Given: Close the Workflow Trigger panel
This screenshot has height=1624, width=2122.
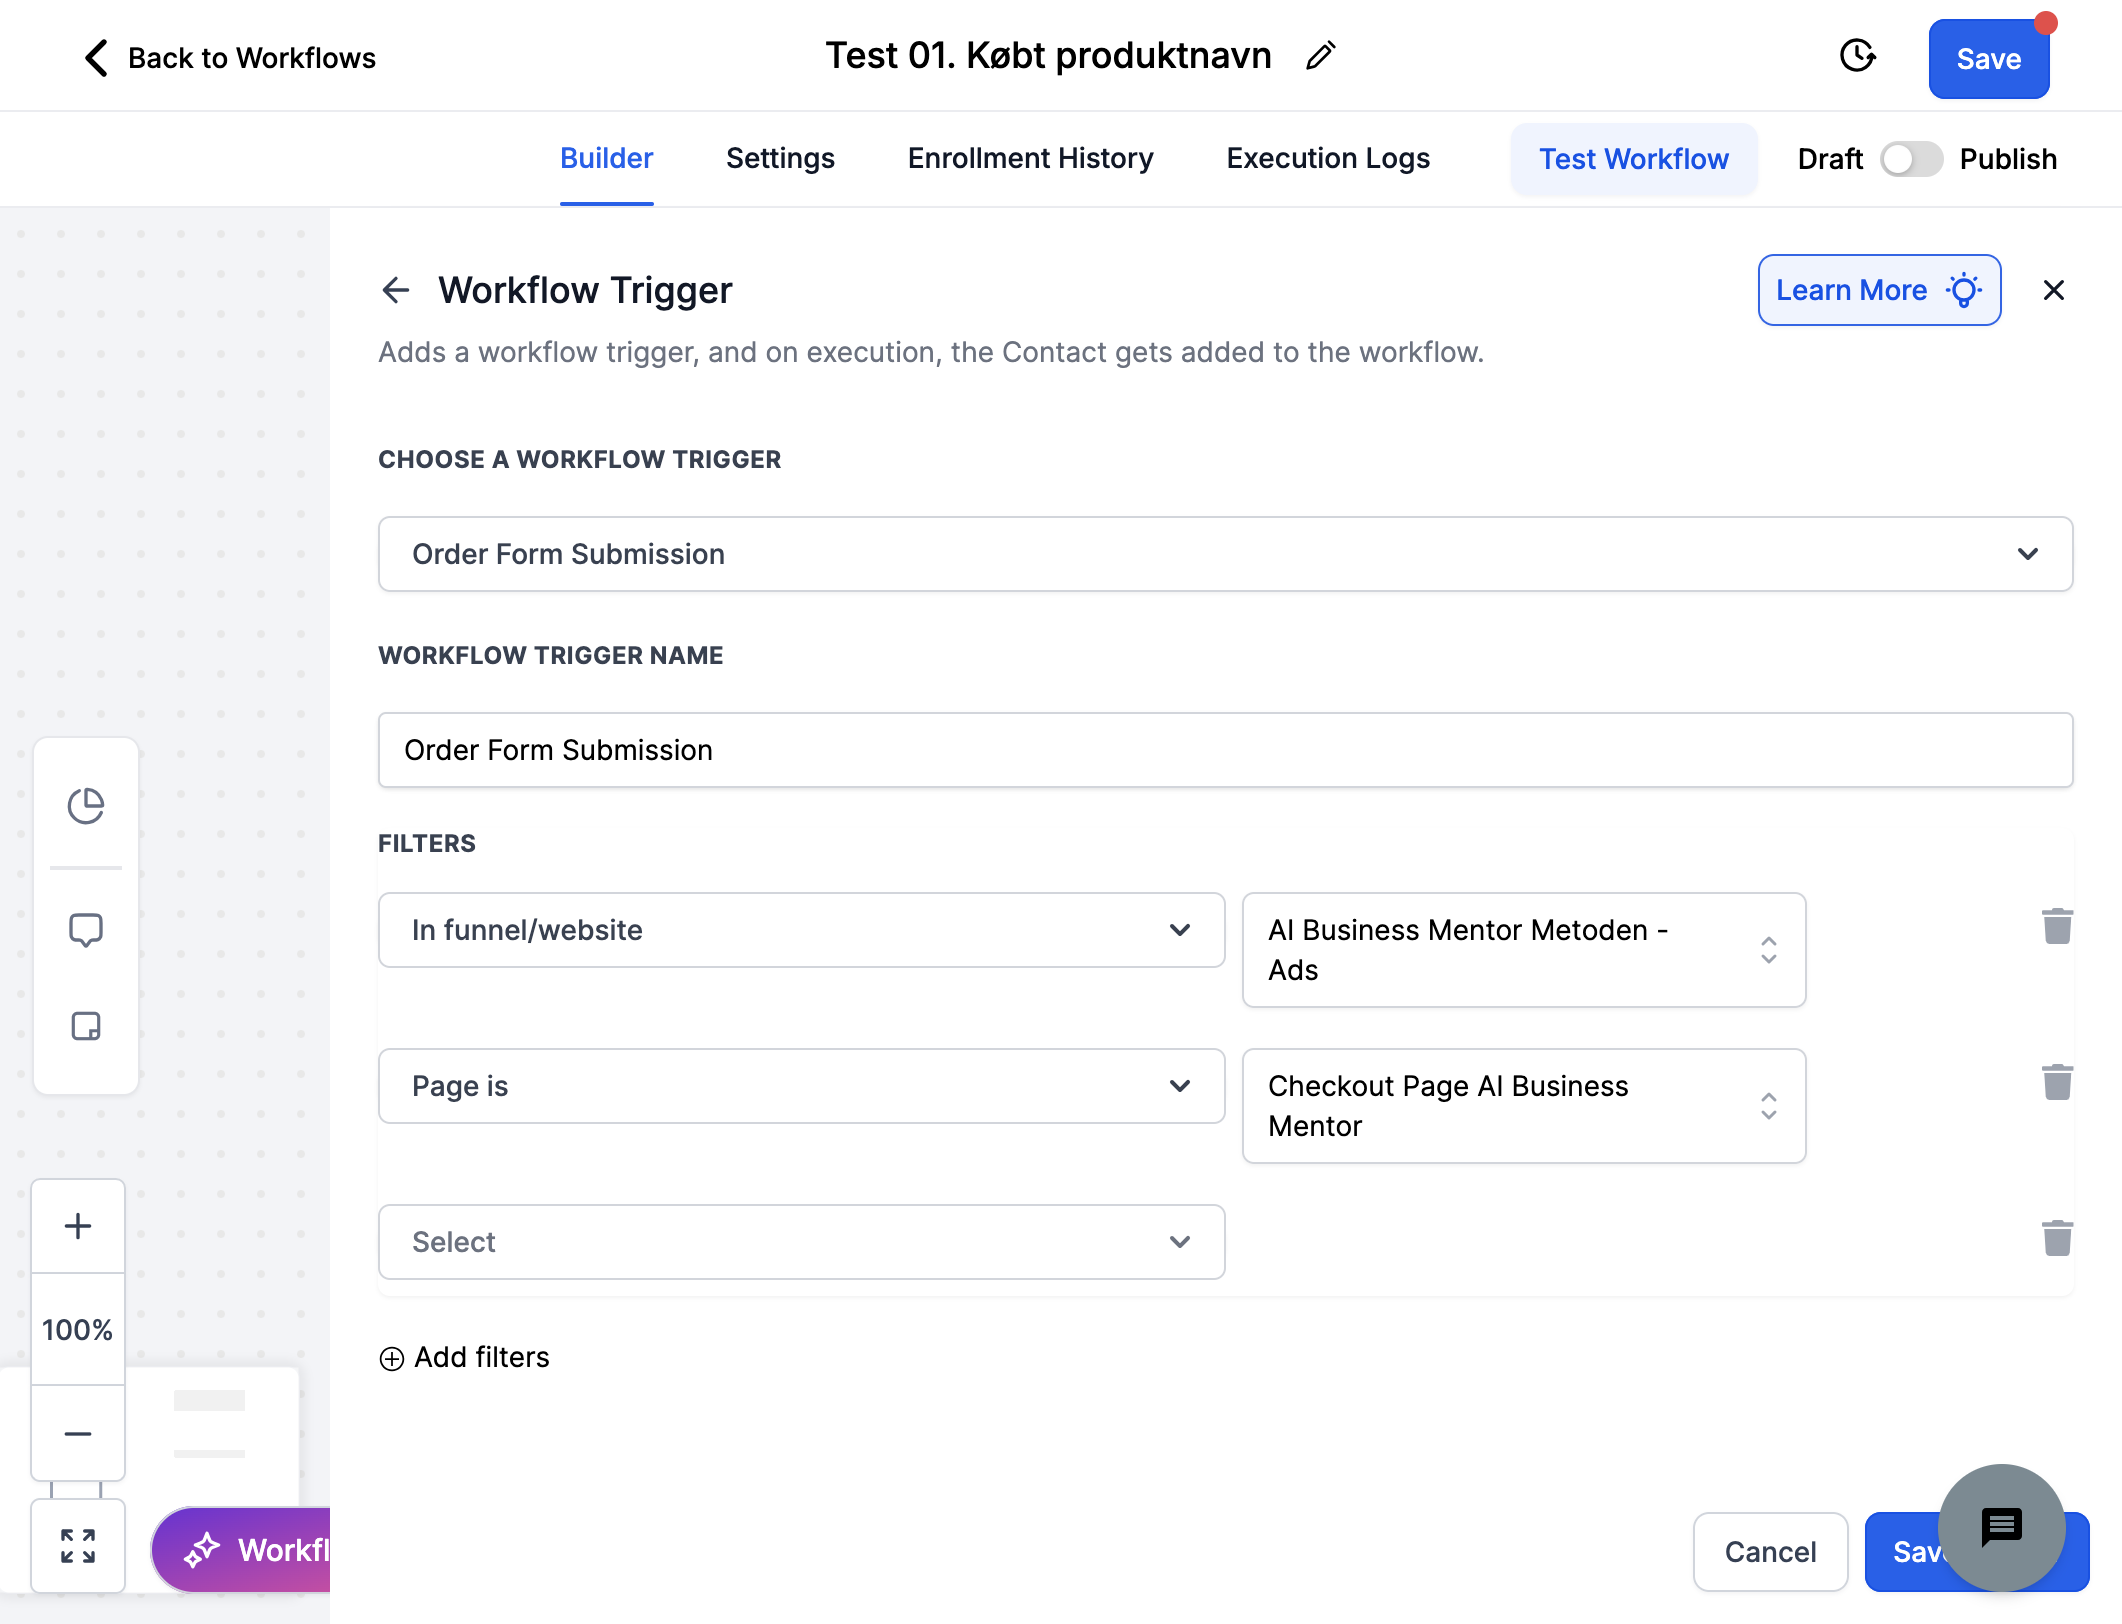Looking at the screenshot, I should (x=2053, y=290).
